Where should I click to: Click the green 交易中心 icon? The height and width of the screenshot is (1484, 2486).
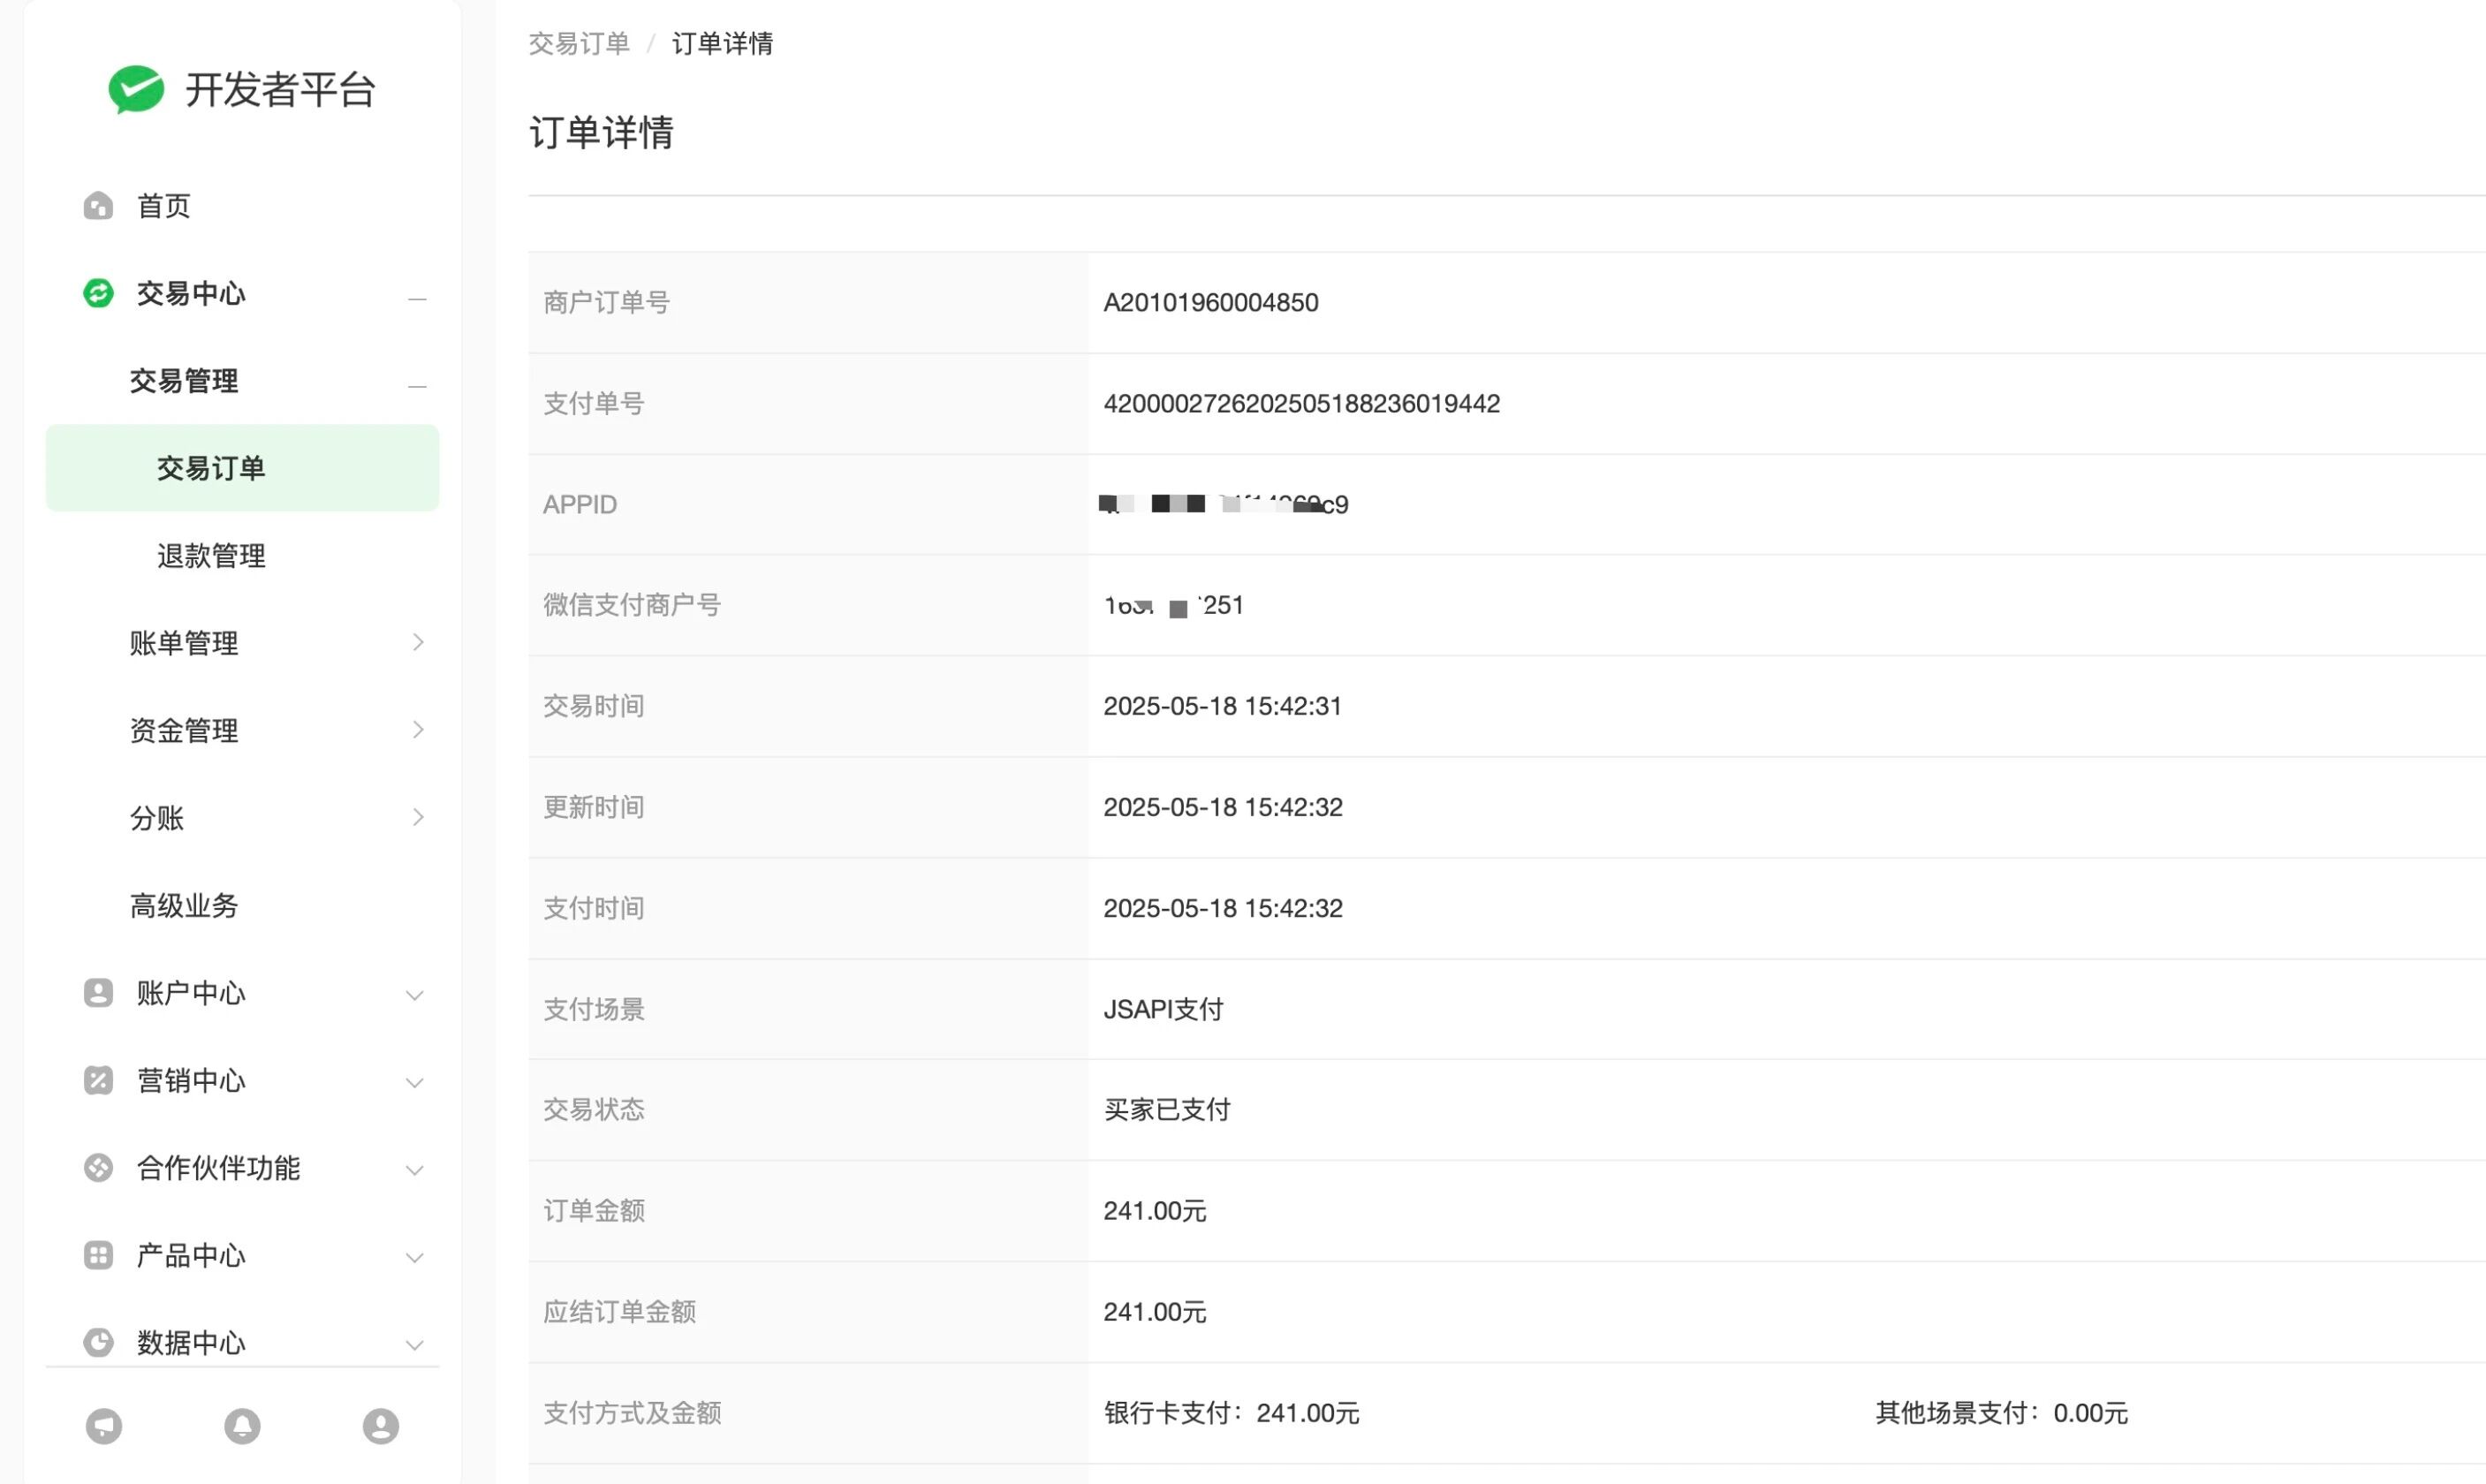pyautogui.click(x=98, y=293)
